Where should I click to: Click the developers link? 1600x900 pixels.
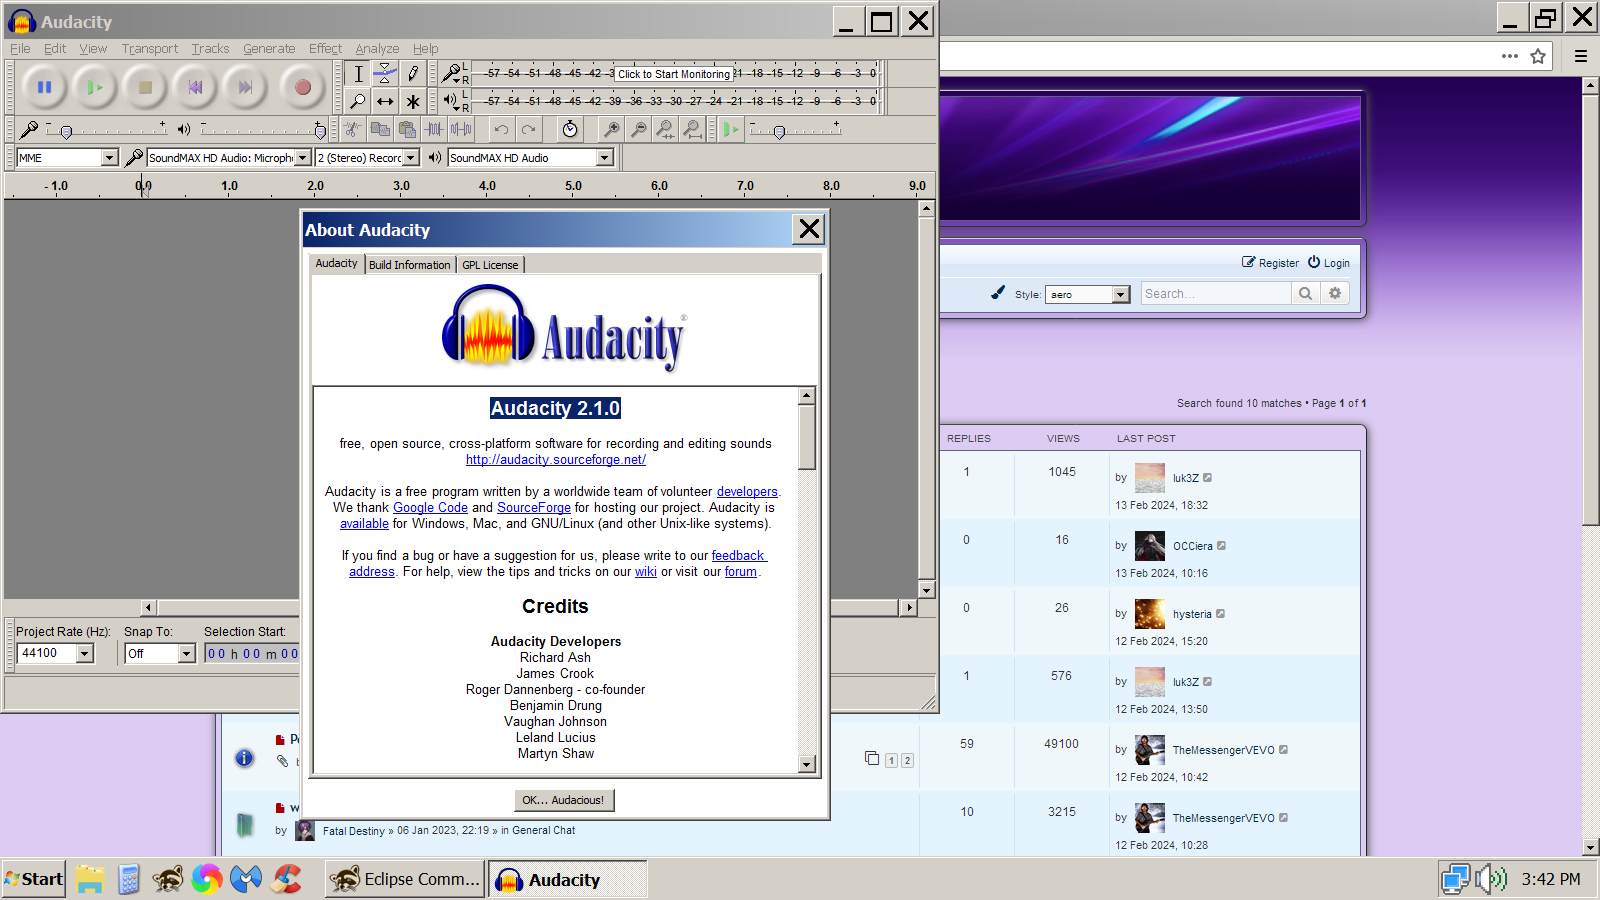pyautogui.click(x=747, y=492)
